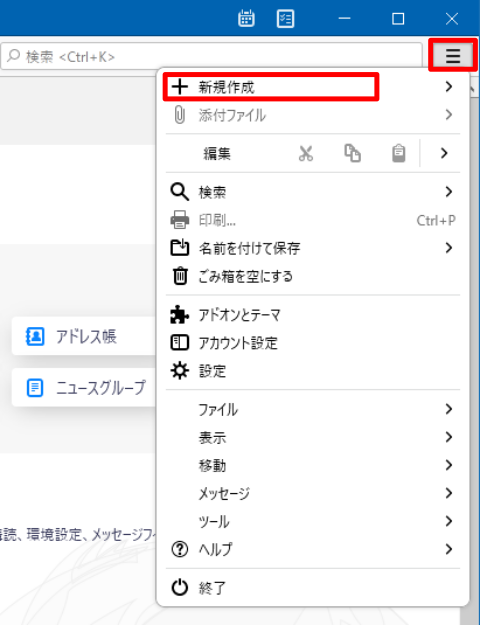This screenshot has width=480, height=625.
Task: Open the 表示 menu entry
Action: pos(313,437)
